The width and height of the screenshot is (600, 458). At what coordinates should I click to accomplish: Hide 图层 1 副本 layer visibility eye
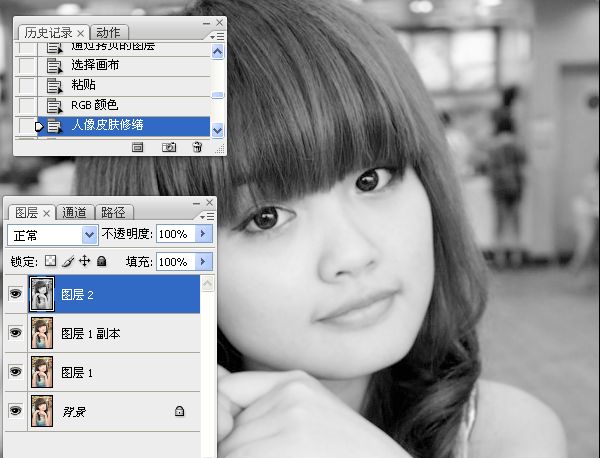click(15, 333)
